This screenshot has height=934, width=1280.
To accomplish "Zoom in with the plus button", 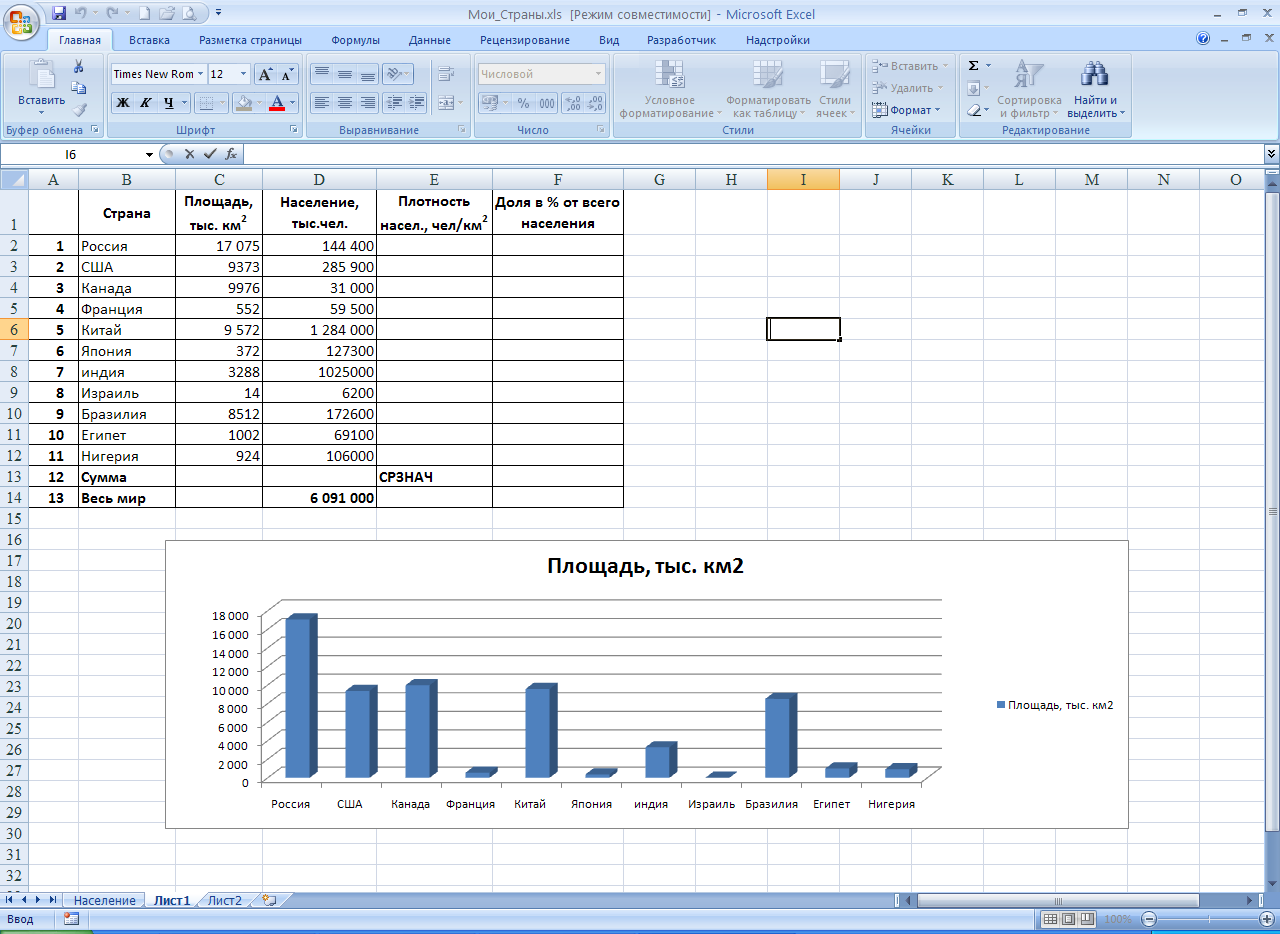I will pyautogui.click(x=1269, y=919).
